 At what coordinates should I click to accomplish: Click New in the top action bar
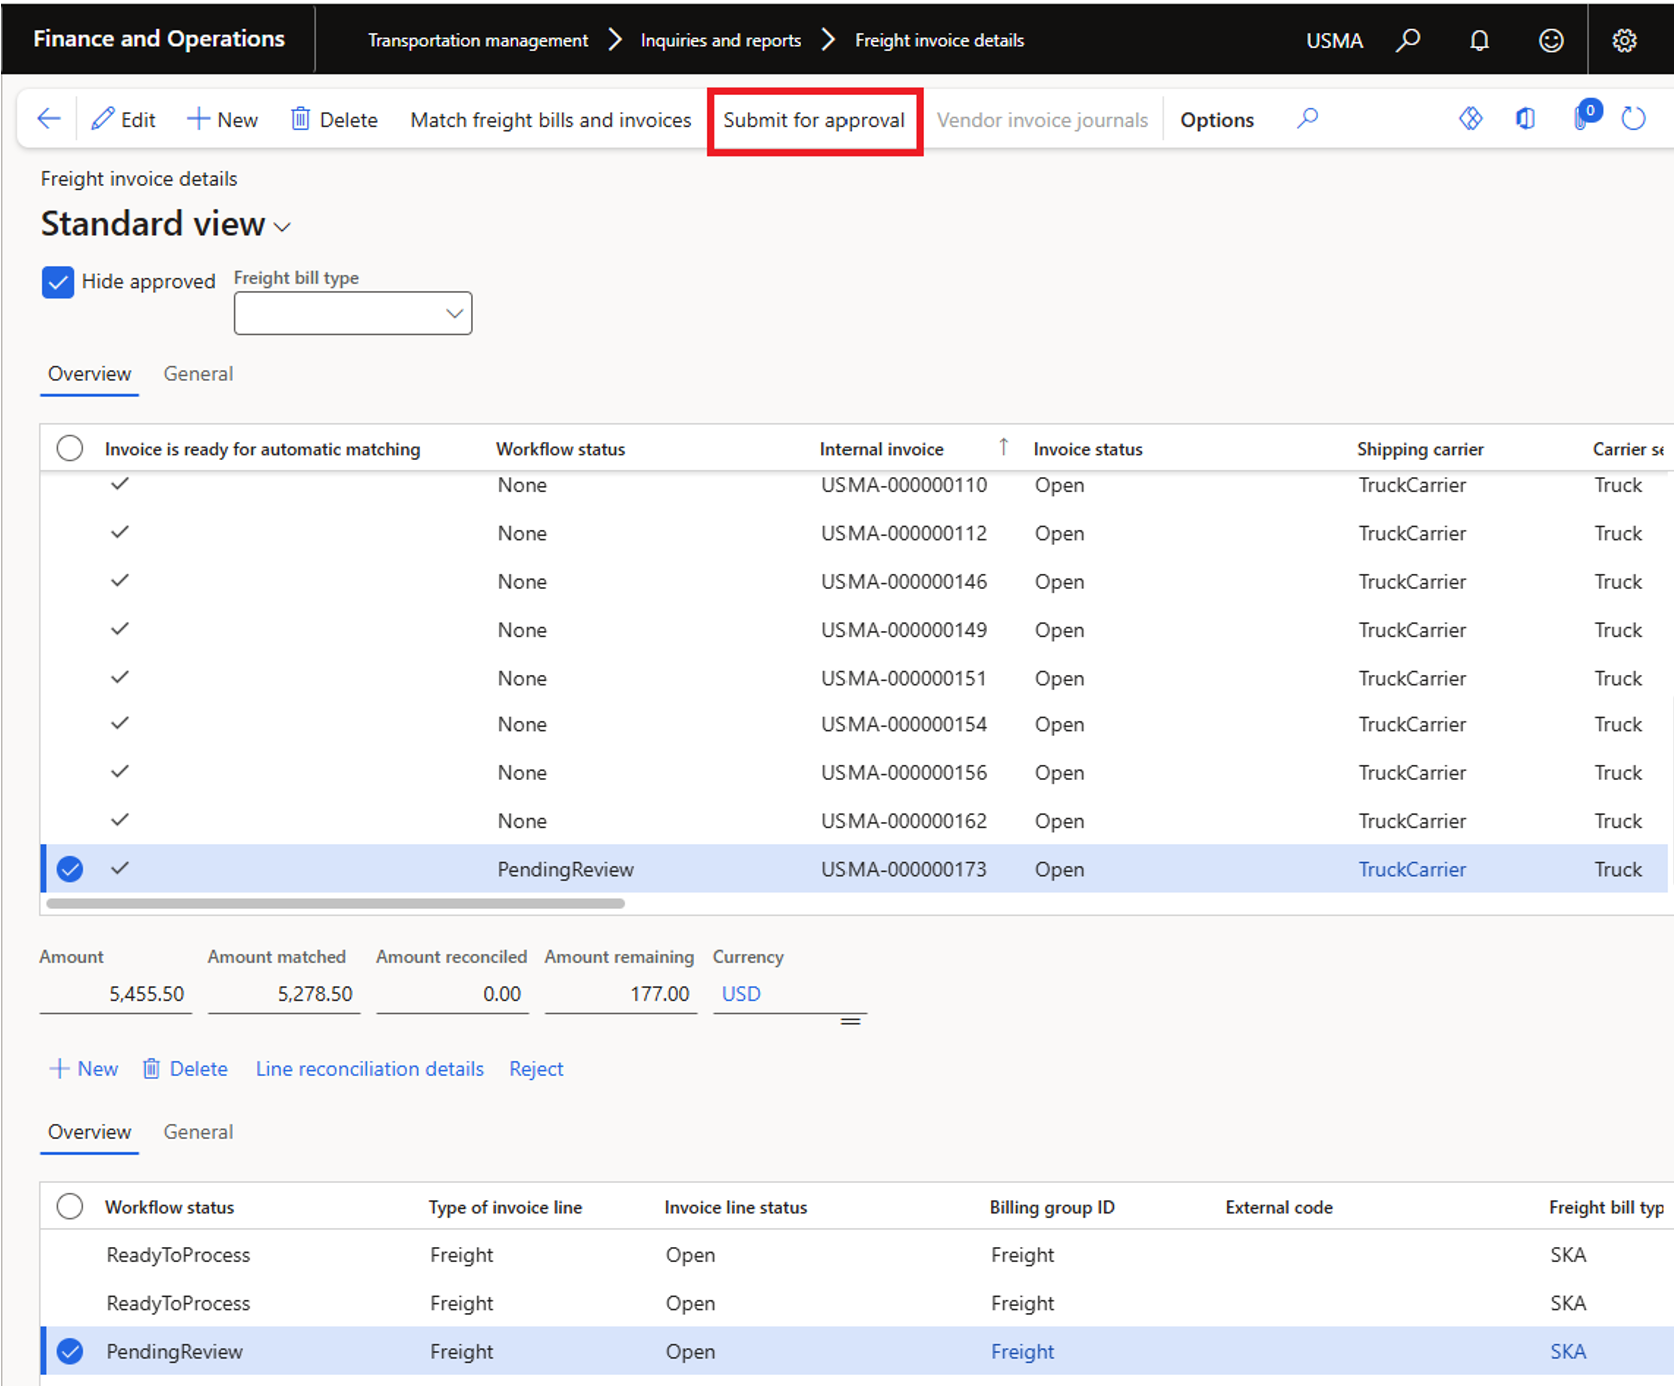[x=222, y=119]
